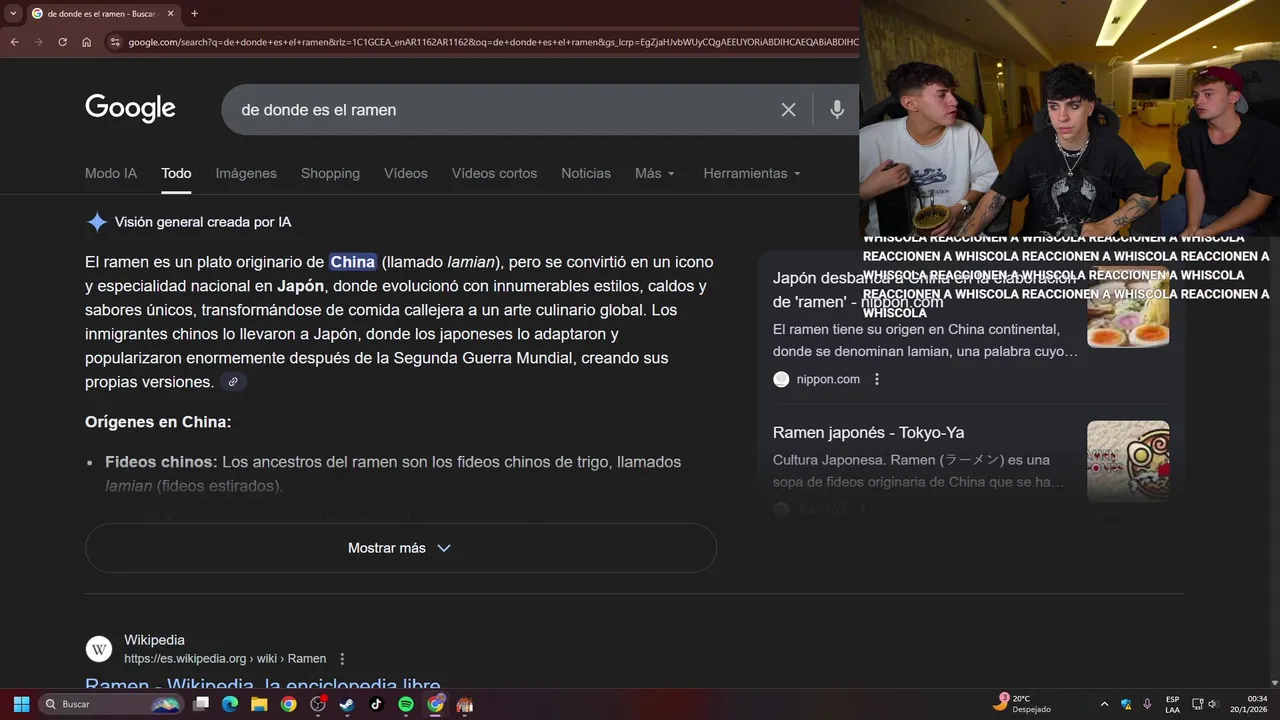Click the Wikipedia favicon circle
Image resolution: width=1280 pixels, height=720 pixels.
[x=99, y=649]
